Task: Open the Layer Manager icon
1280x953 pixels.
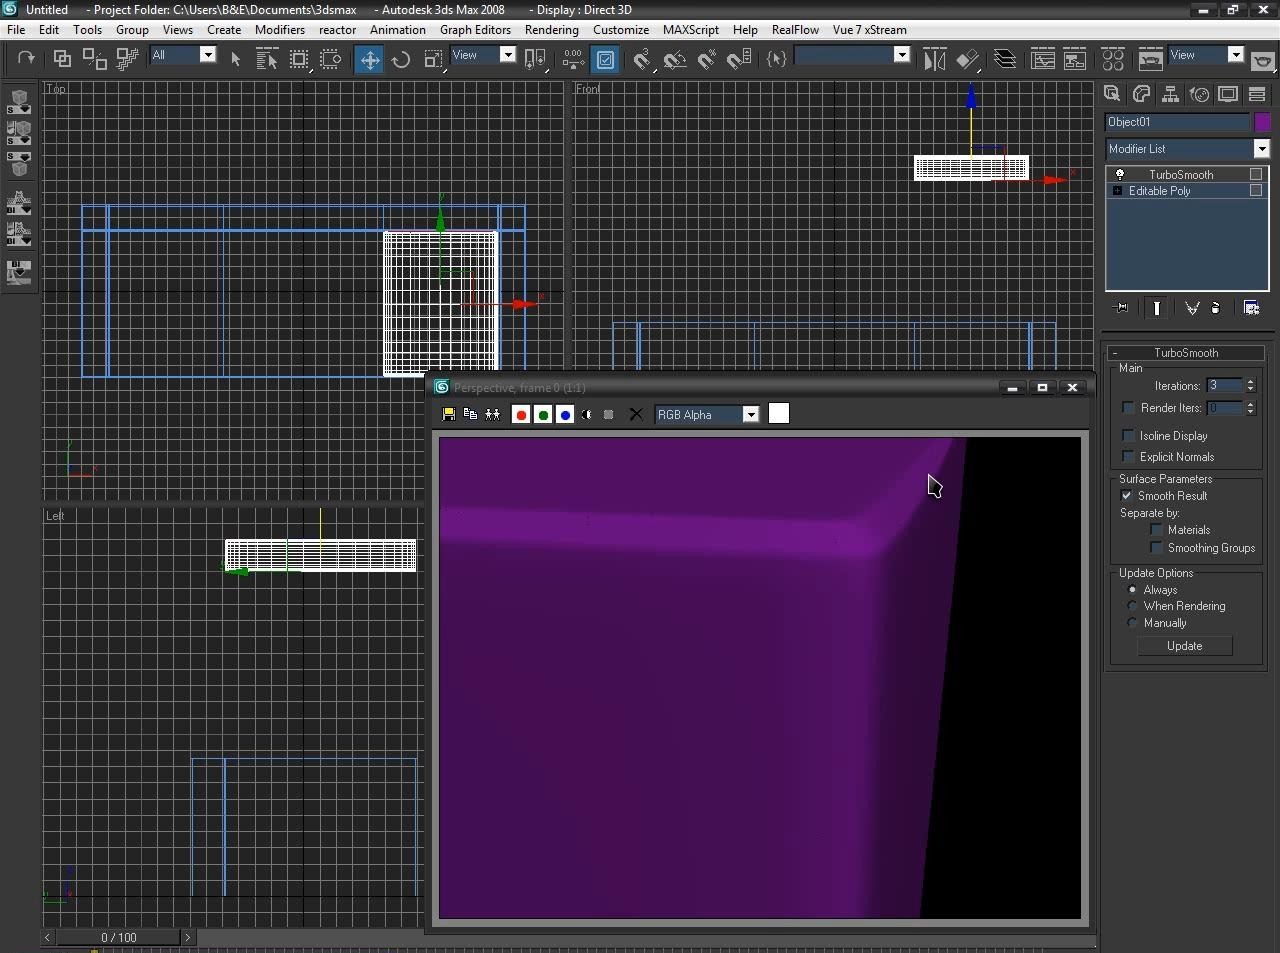Action: click(1005, 60)
